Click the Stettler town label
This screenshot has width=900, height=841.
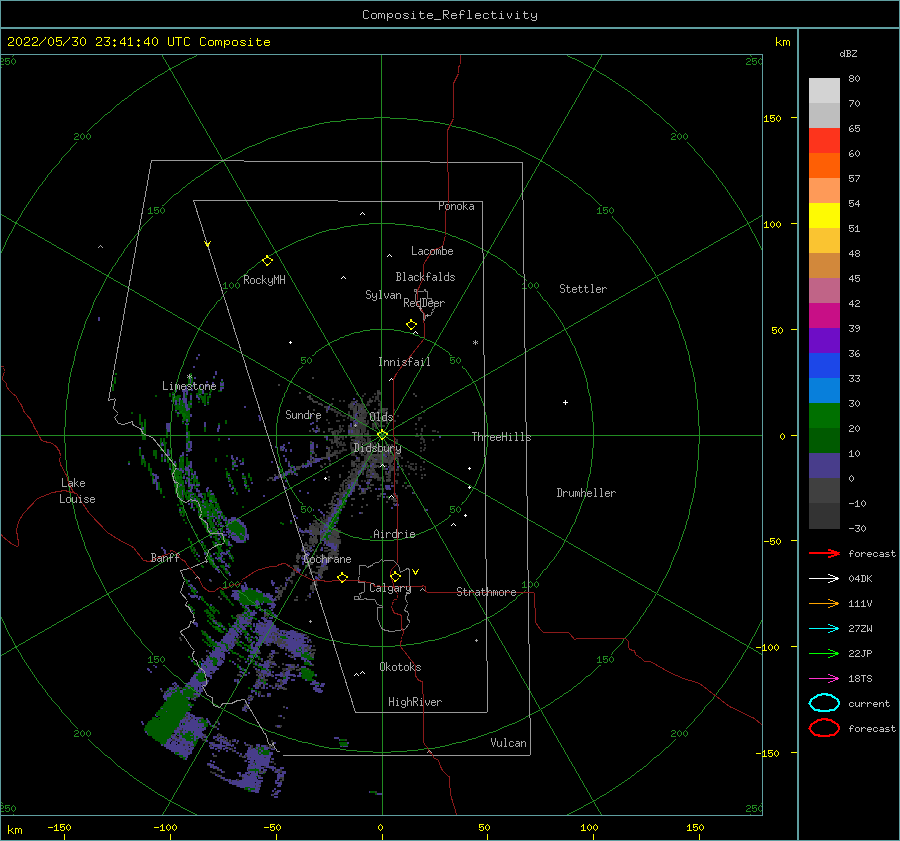pos(583,289)
